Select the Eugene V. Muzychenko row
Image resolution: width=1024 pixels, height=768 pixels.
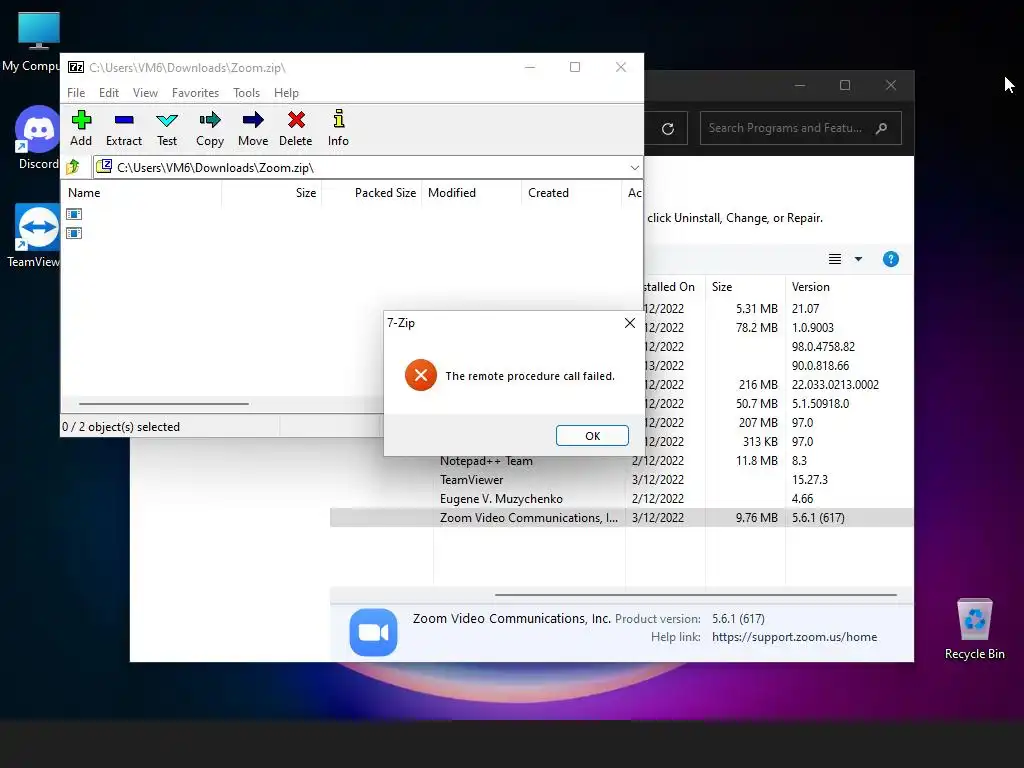[621, 498]
